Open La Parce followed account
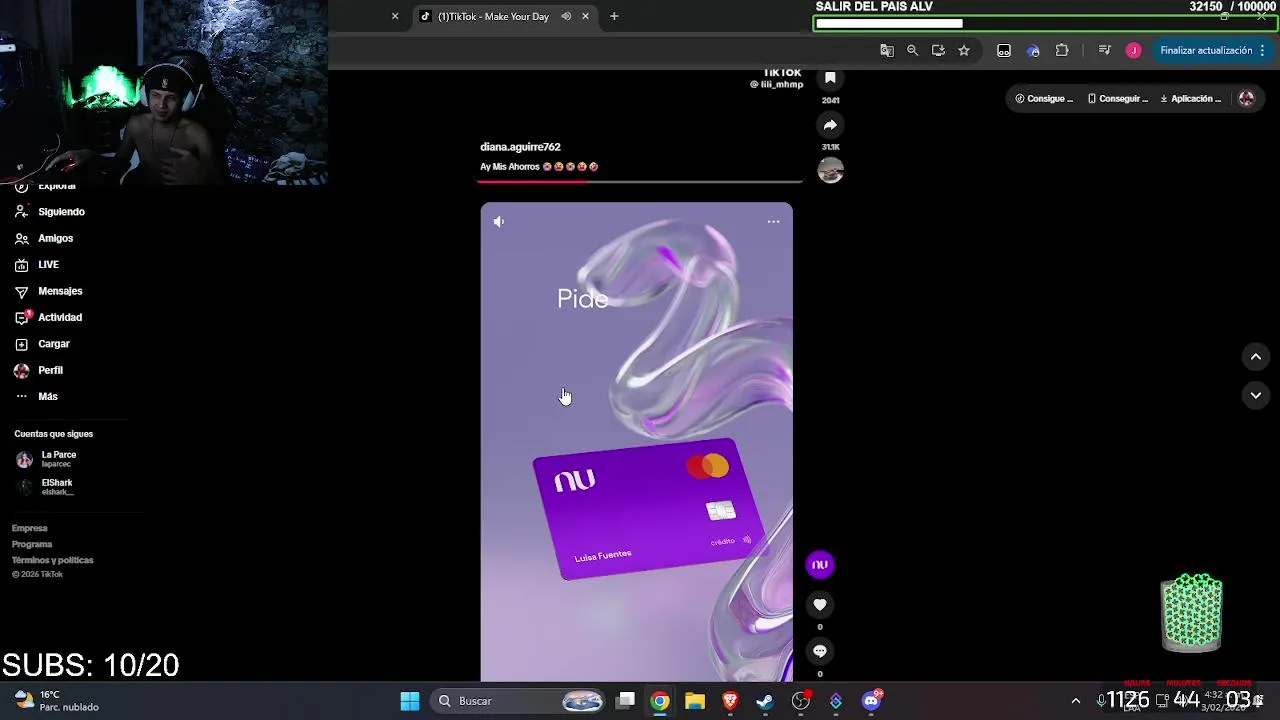The height and width of the screenshot is (720, 1280). click(46, 459)
